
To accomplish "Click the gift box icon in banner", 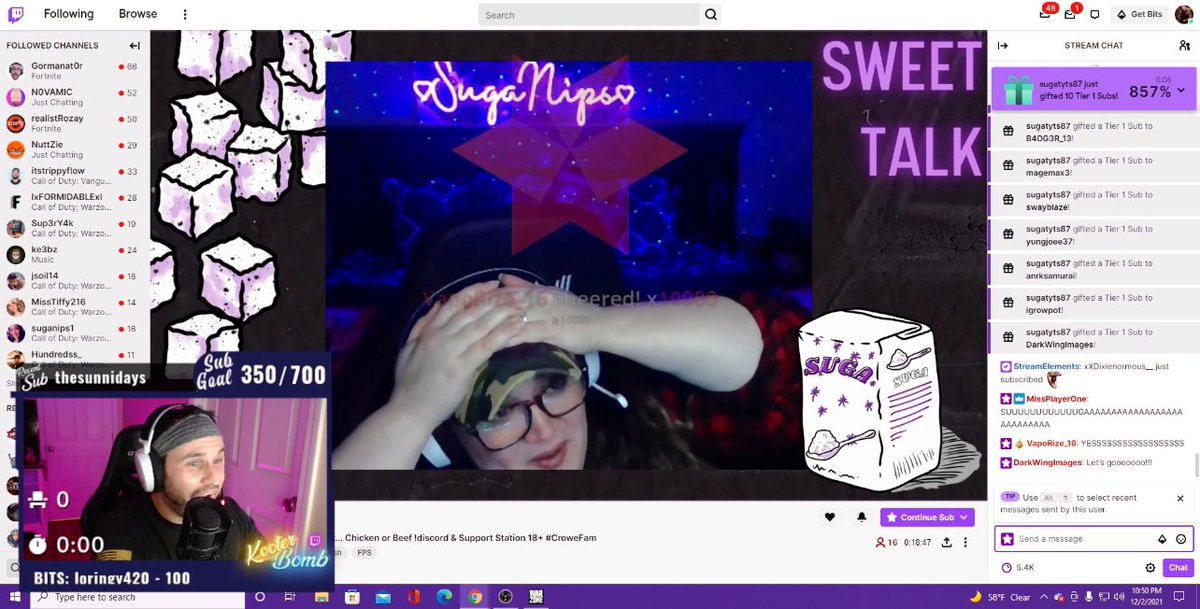I will pos(1018,91).
